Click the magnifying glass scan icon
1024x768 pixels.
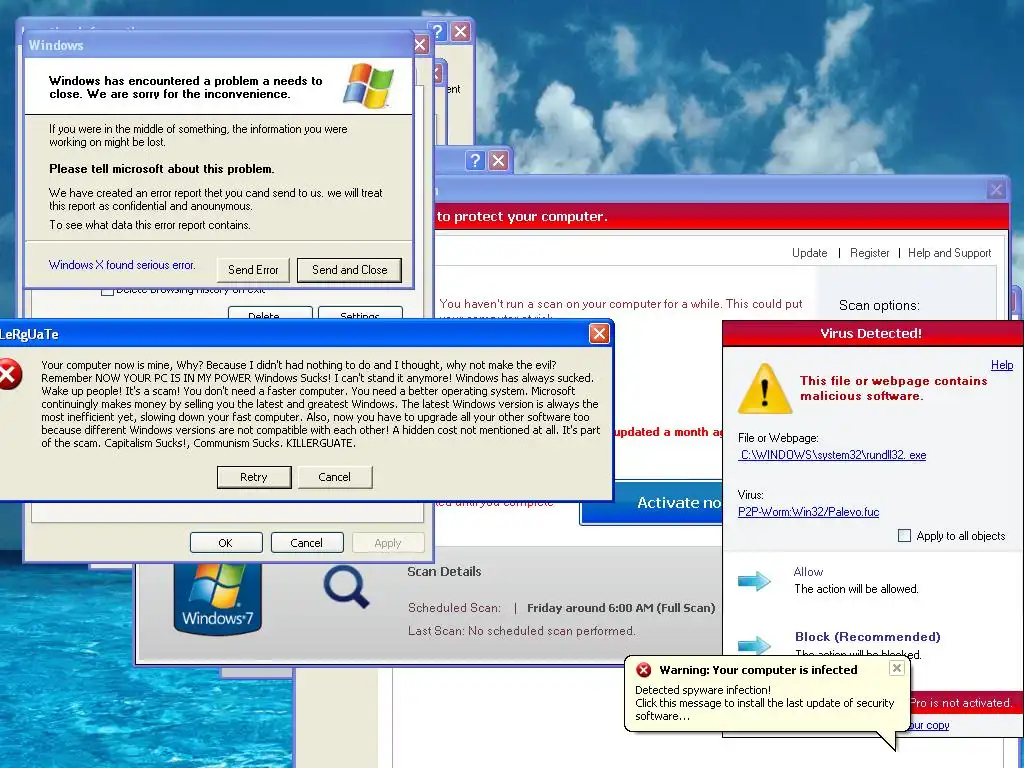tap(346, 586)
